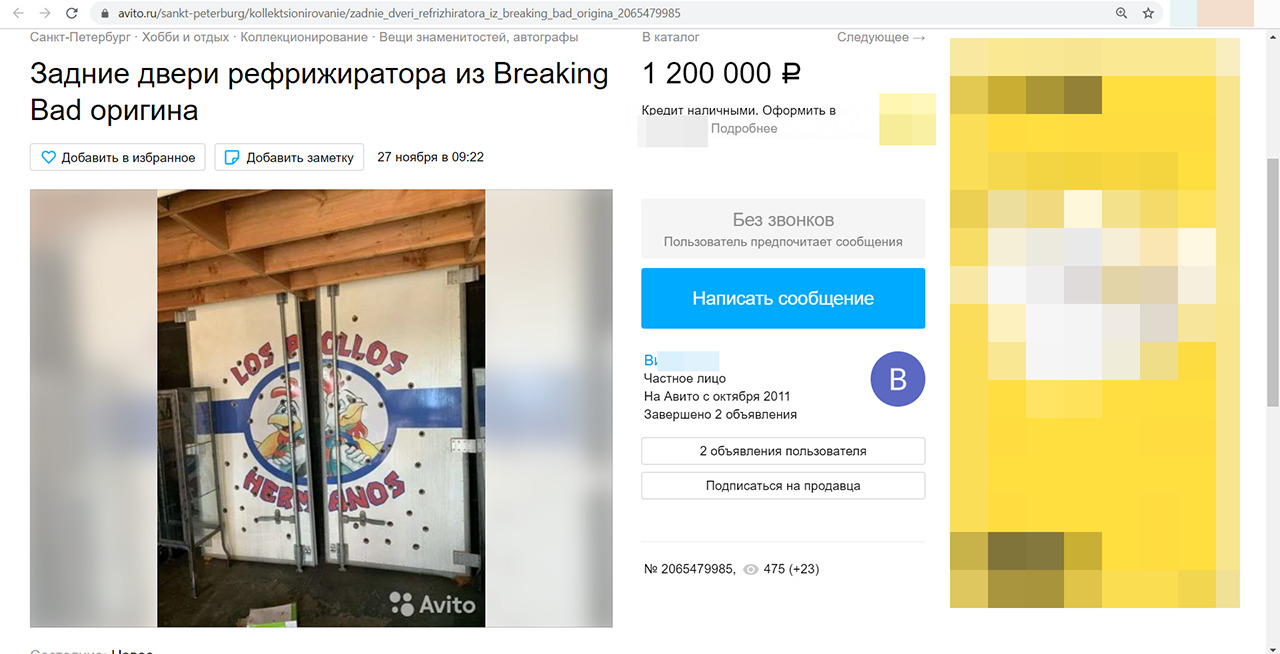Image resolution: width=1280 pixels, height=654 pixels.
Task: Open the zoom magnifier icon in address bar
Action: coord(1121,14)
